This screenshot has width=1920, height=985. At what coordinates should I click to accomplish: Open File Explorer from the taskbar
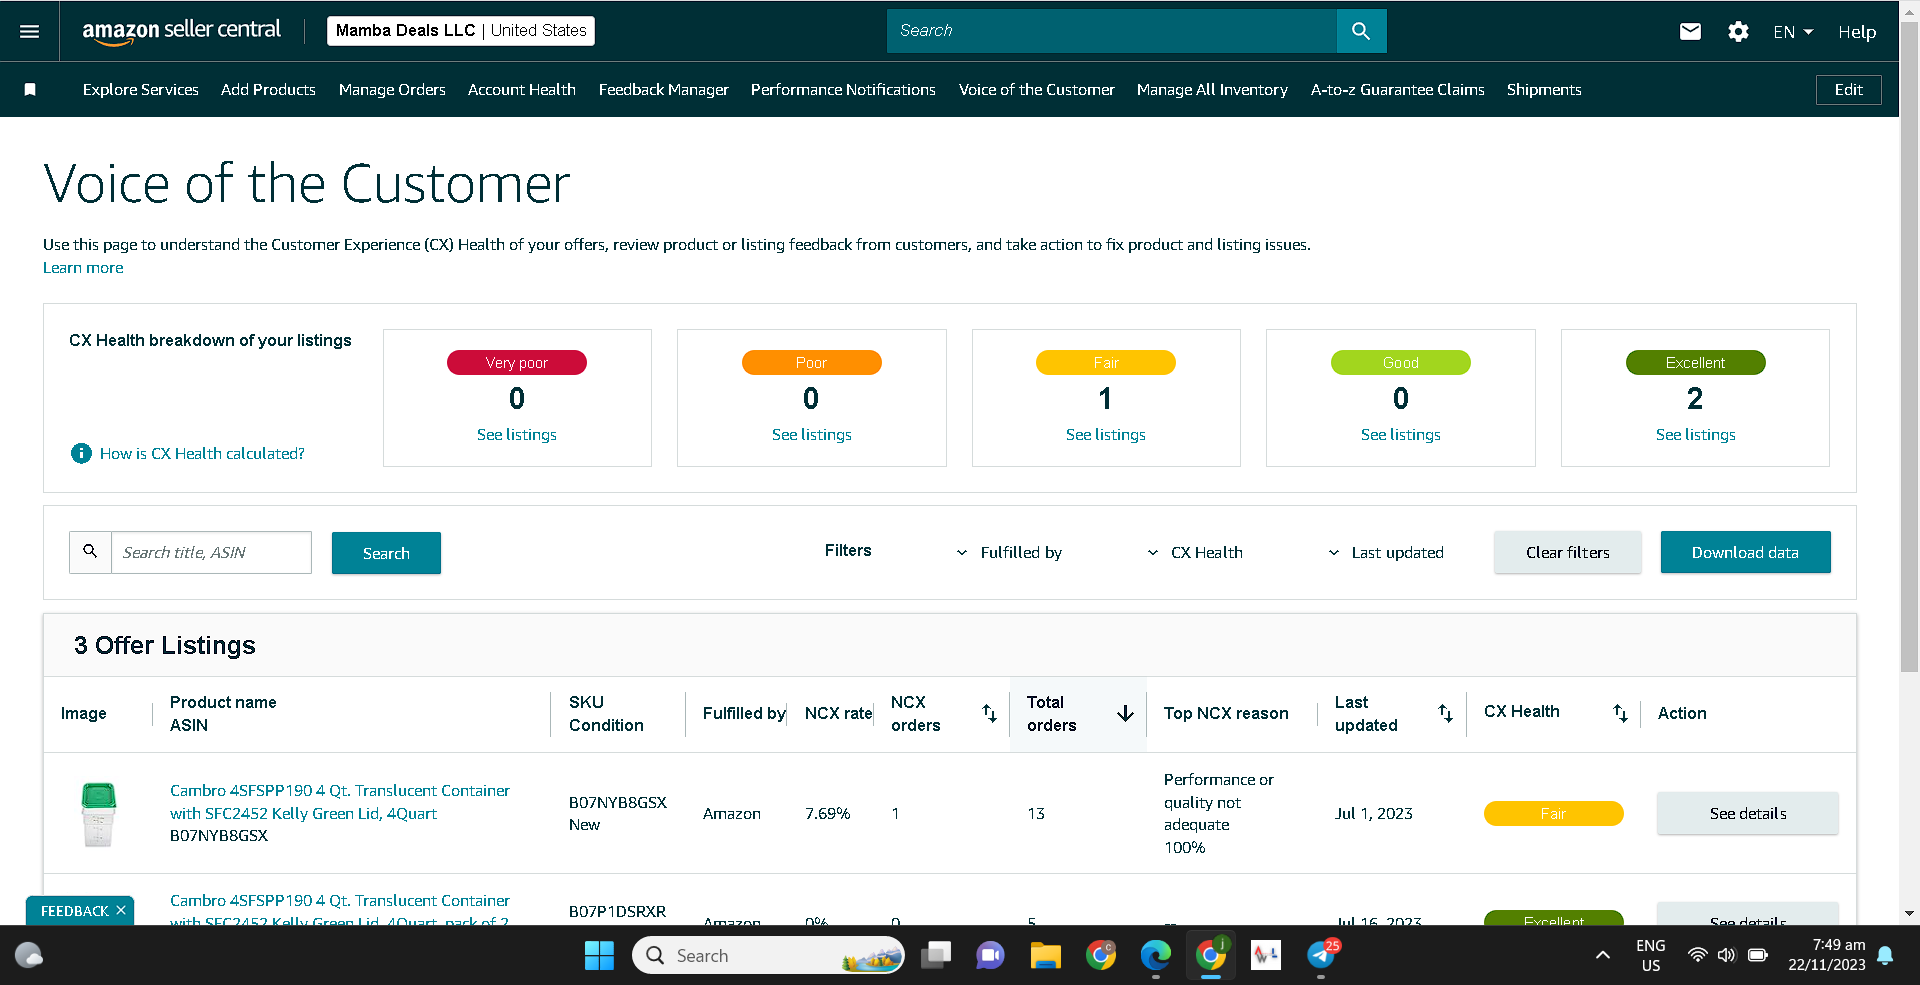click(1045, 956)
